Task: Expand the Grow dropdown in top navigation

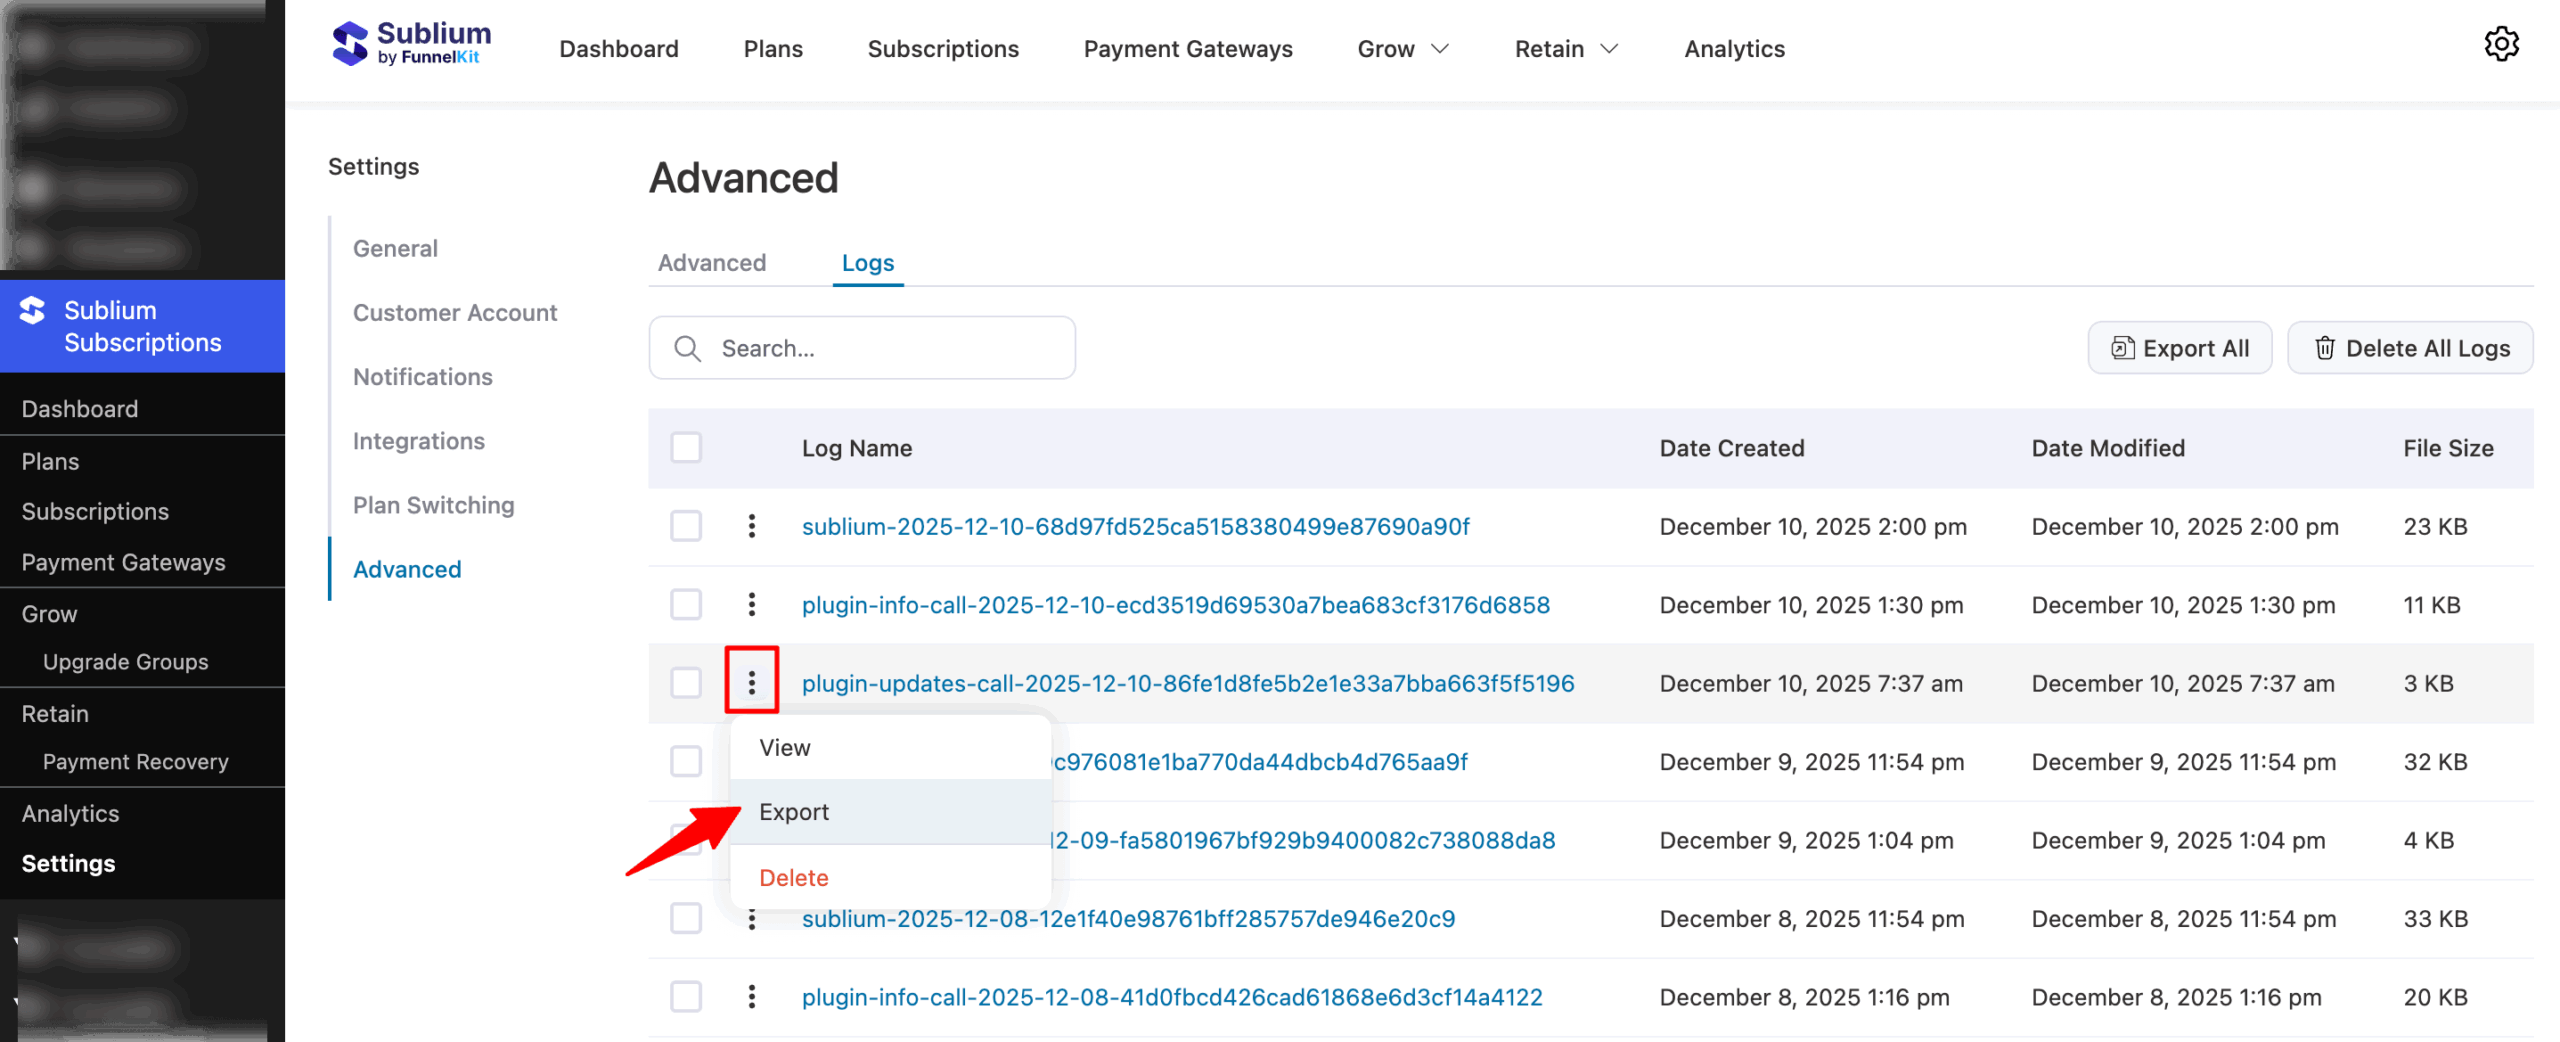Action: click(1402, 49)
